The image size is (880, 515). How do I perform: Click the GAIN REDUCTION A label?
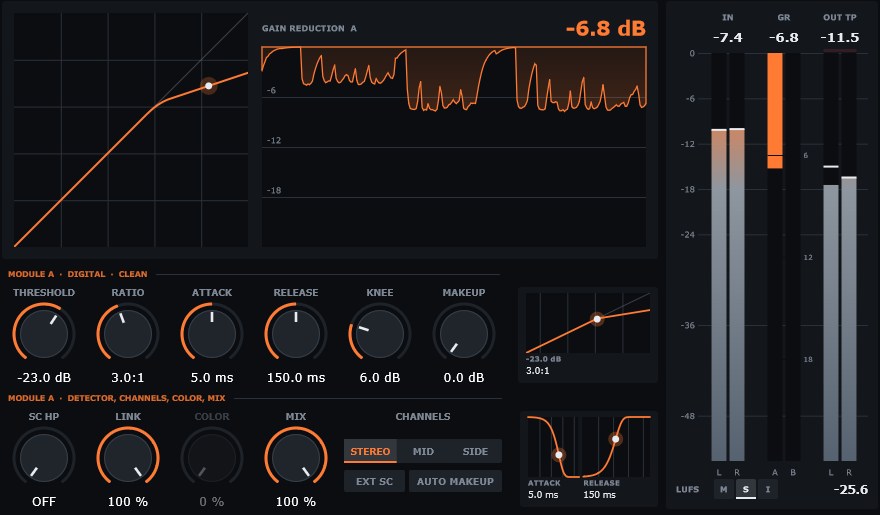click(x=309, y=28)
